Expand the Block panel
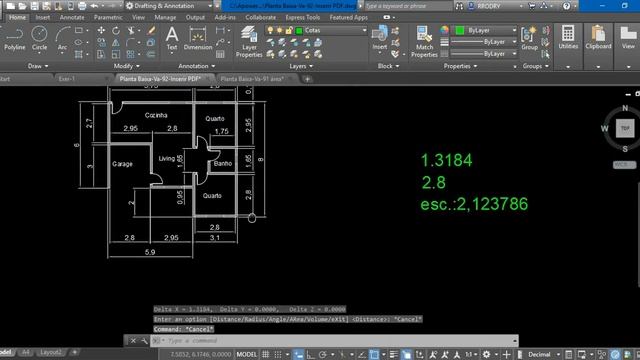This screenshot has width=640, height=360. [x=388, y=66]
